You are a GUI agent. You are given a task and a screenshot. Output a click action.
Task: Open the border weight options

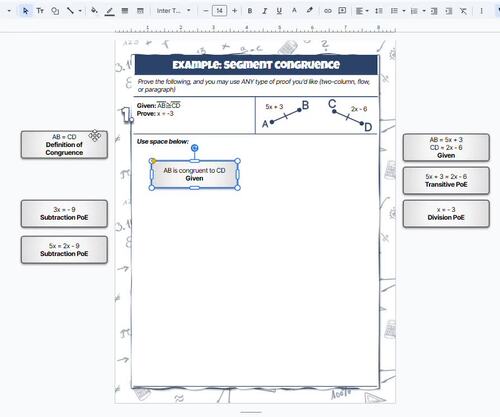tap(125, 11)
